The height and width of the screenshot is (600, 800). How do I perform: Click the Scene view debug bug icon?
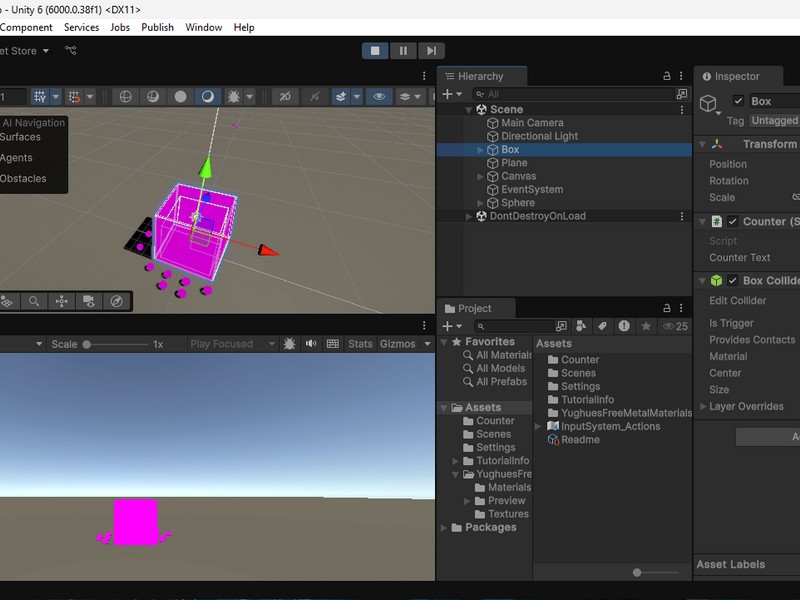[234, 97]
